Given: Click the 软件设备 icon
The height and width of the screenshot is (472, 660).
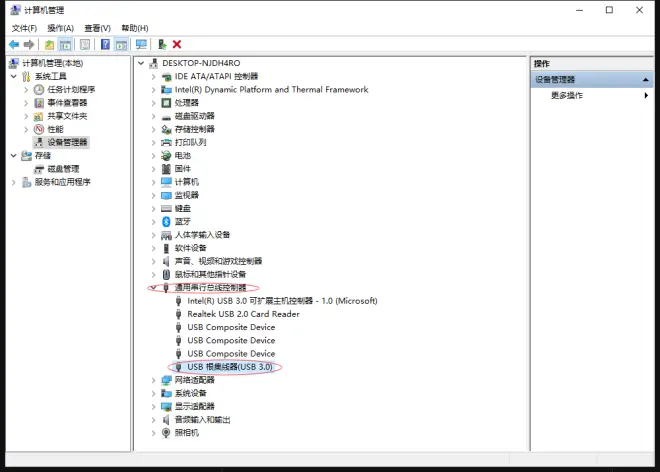Looking at the screenshot, I should pyautogui.click(x=166, y=248).
